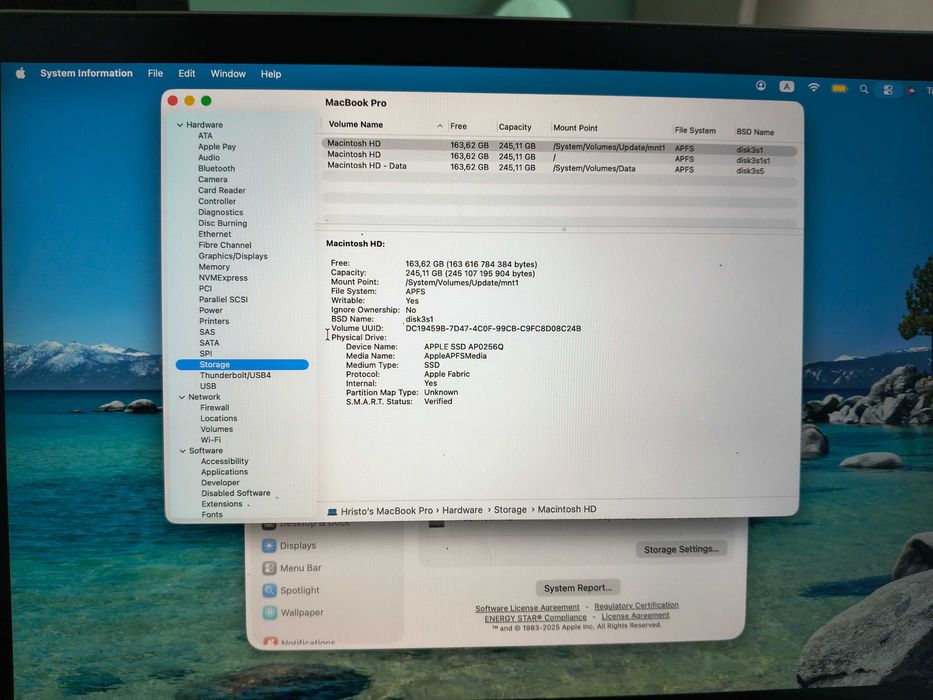
Task: Click the battery status icon in menu bar
Action: click(x=839, y=88)
